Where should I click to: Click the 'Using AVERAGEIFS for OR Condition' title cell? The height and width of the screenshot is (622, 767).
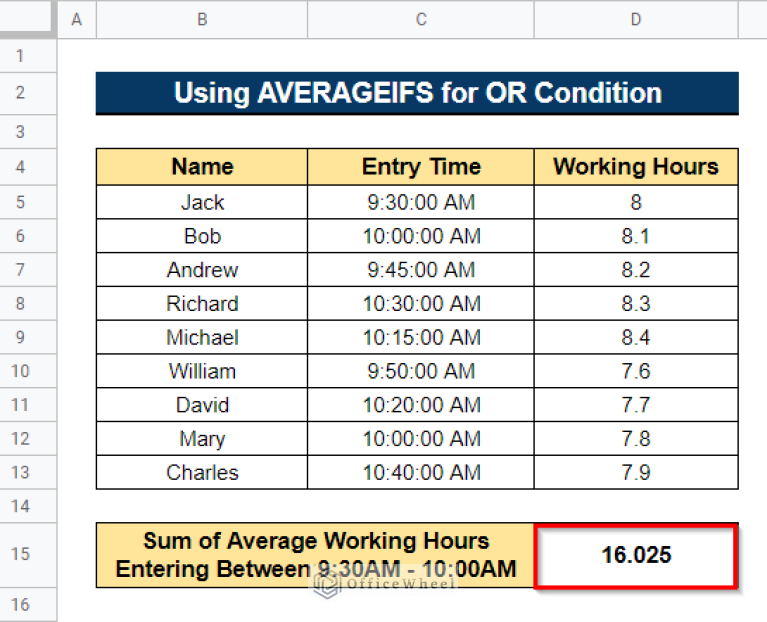pyautogui.click(x=417, y=93)
